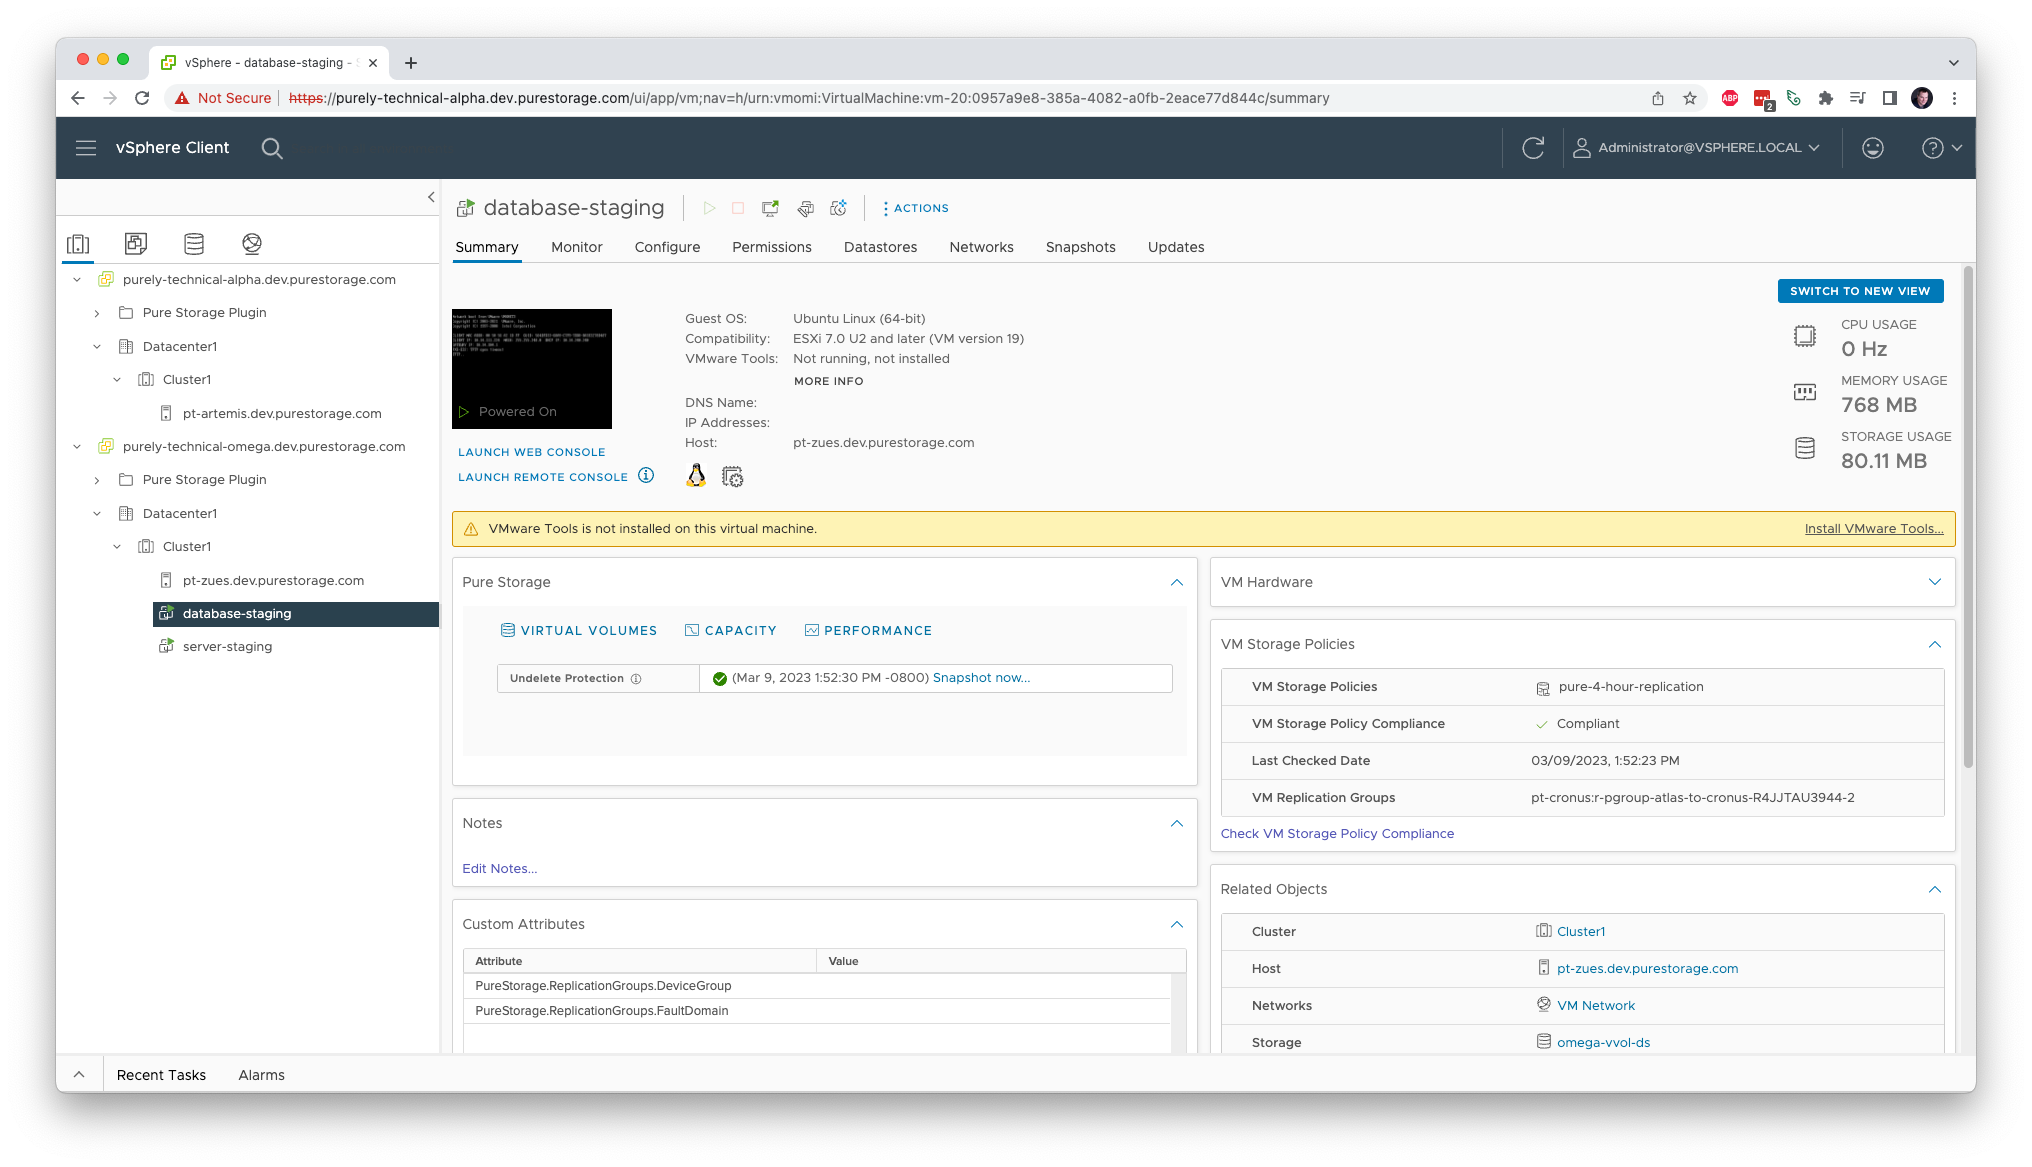Switch to Networking inventory view
This screenshot has height=1167, width=2032.
[x=252, y=243]
